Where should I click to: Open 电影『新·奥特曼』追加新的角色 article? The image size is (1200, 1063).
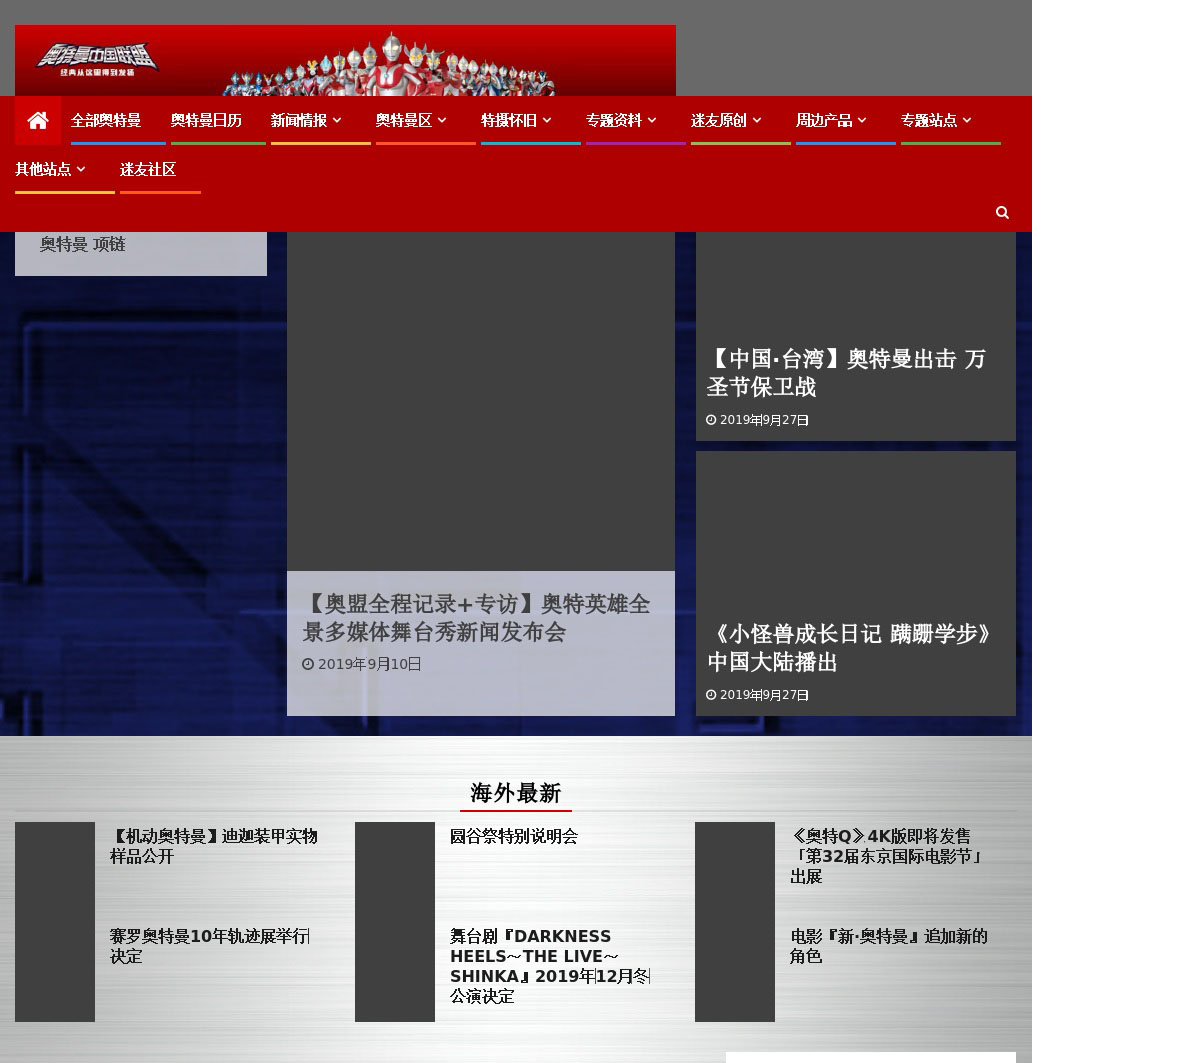pyautogui.click(x=888, y=946)
